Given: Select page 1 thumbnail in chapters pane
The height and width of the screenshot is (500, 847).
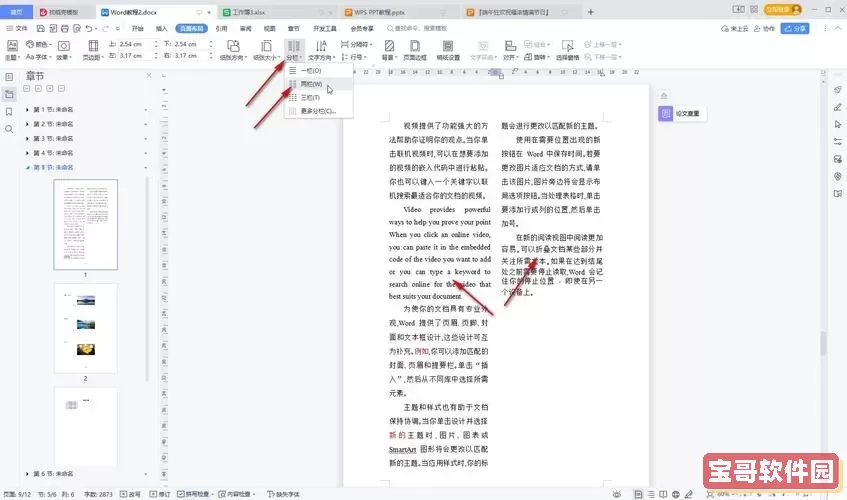Looking at the screenshot, I should [x=85, y=225].
